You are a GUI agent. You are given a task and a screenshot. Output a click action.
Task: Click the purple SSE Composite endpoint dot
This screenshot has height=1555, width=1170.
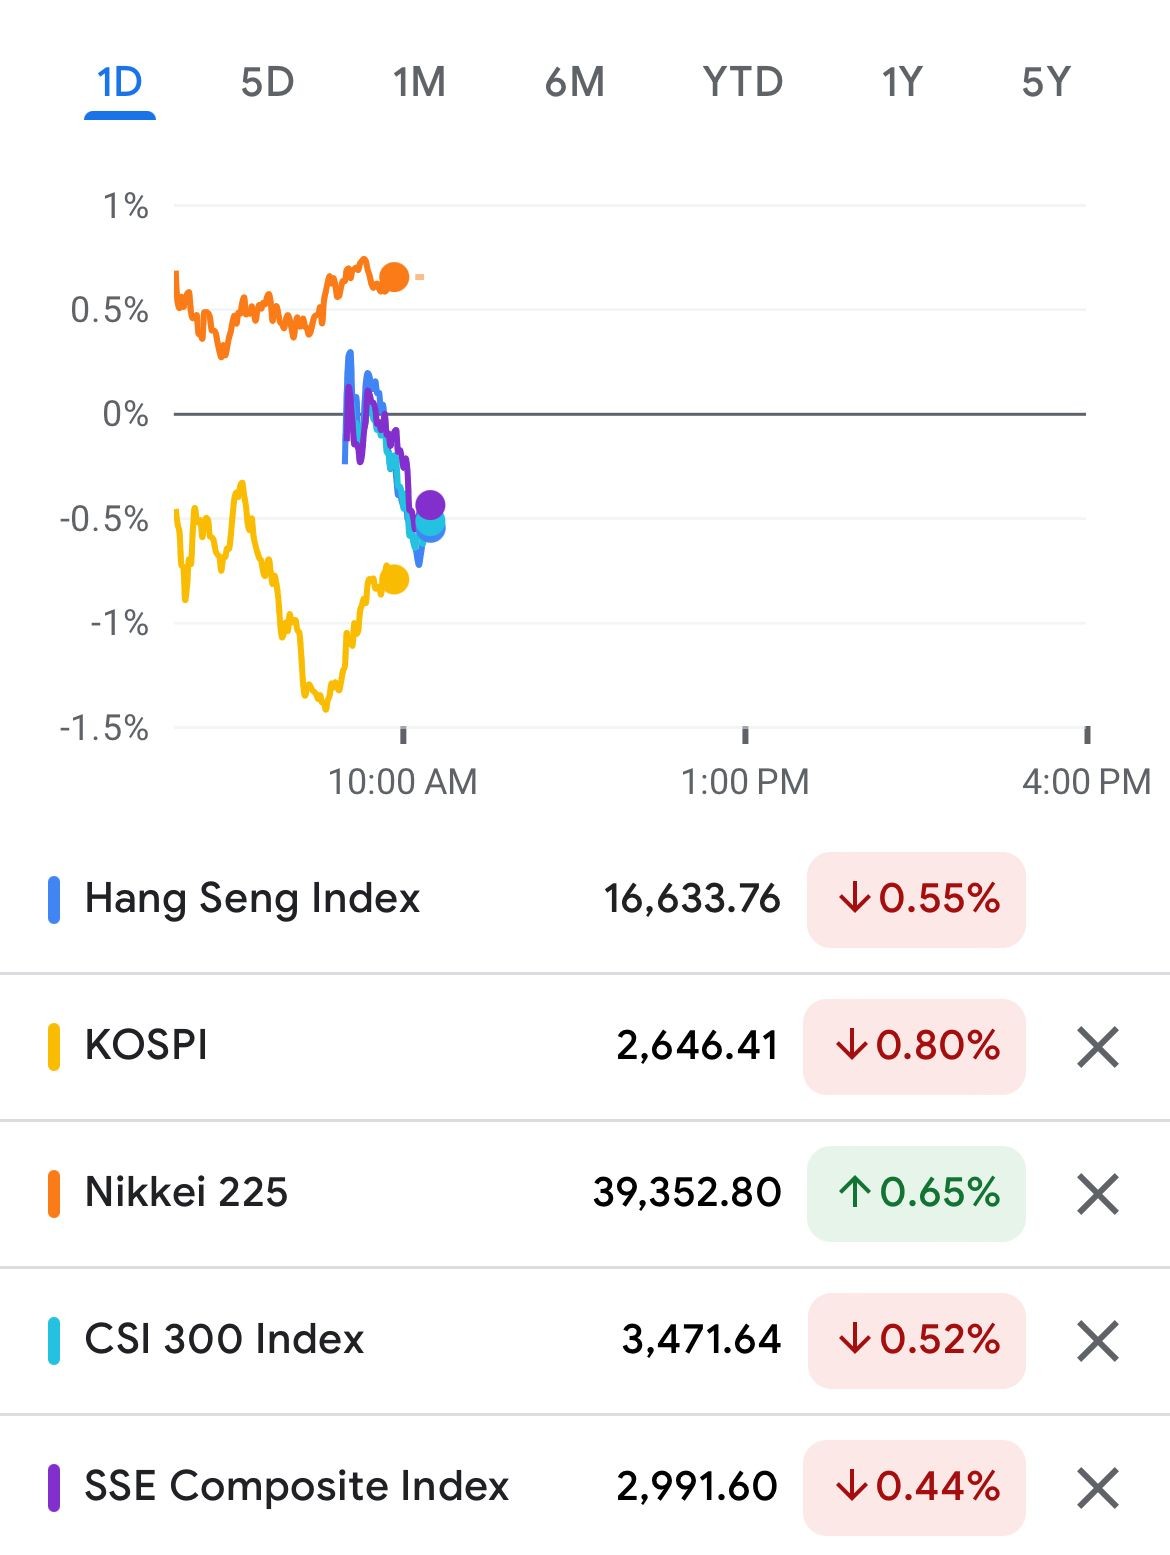[430, 505]
